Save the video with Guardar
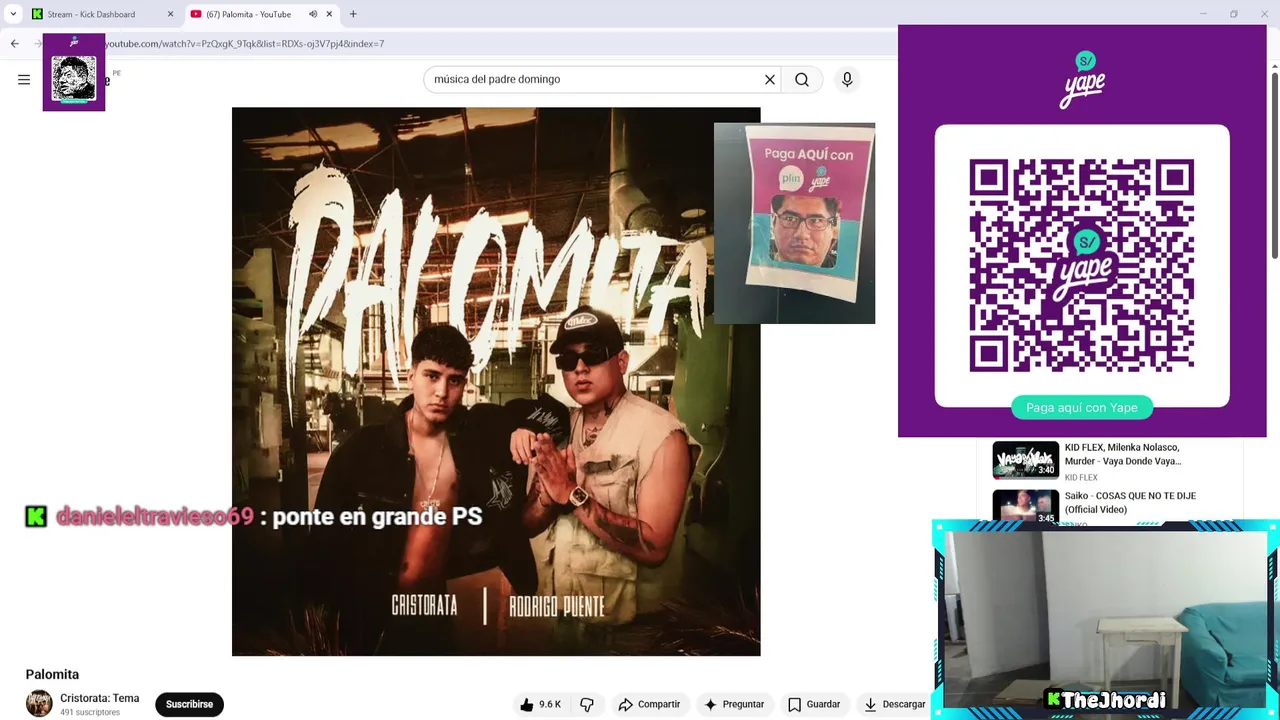1280x720 pixels. tap(814, 704)
